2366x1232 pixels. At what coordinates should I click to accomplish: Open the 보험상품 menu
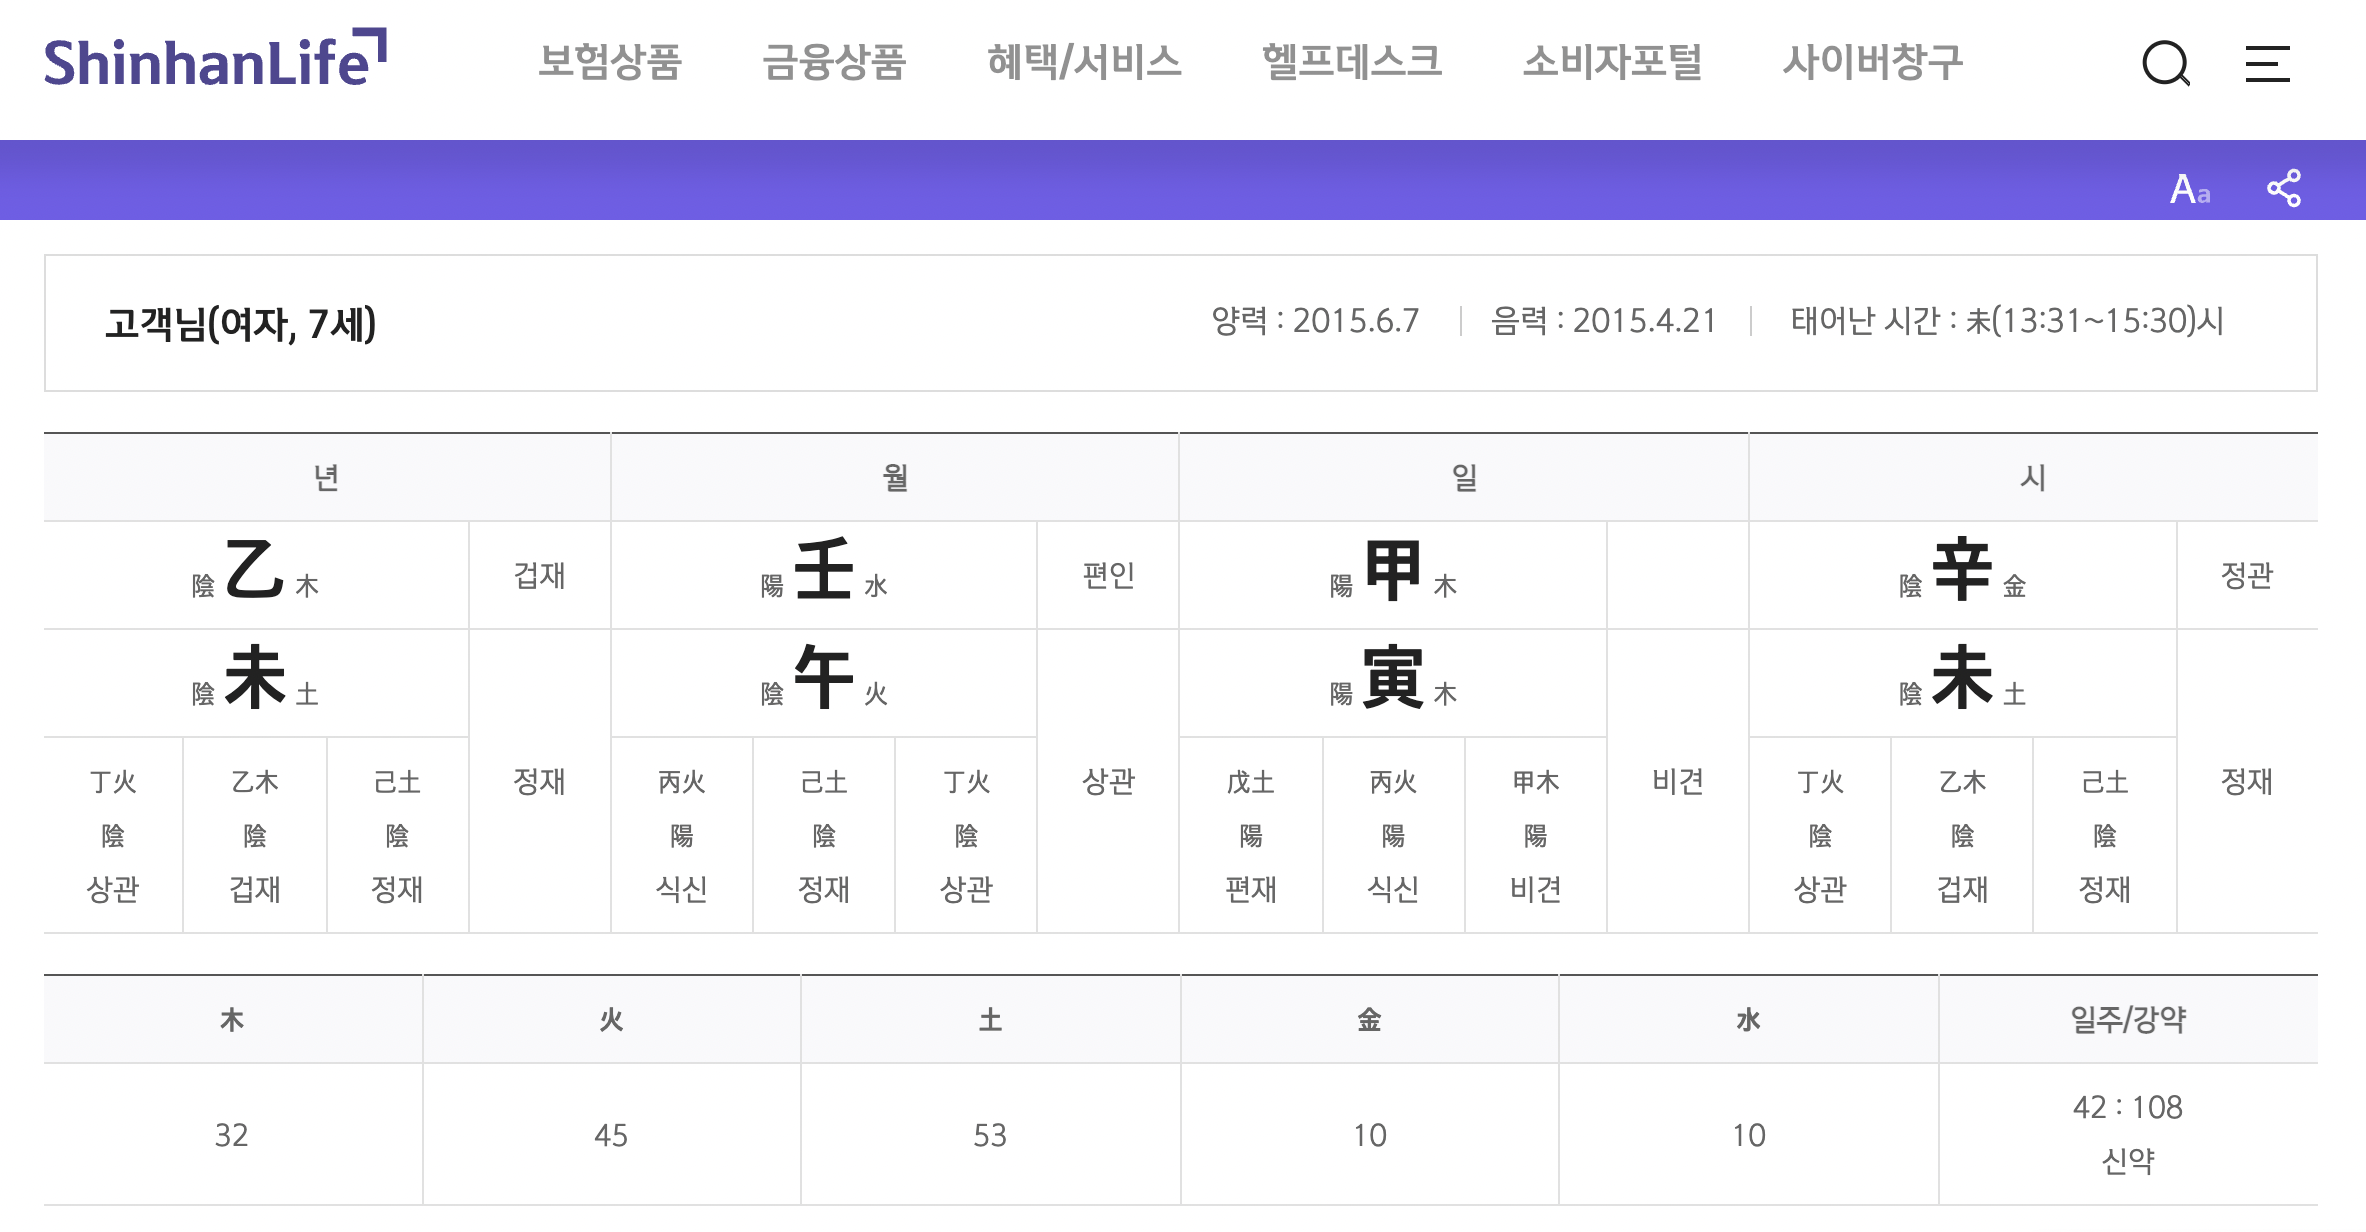coord(609,62)
